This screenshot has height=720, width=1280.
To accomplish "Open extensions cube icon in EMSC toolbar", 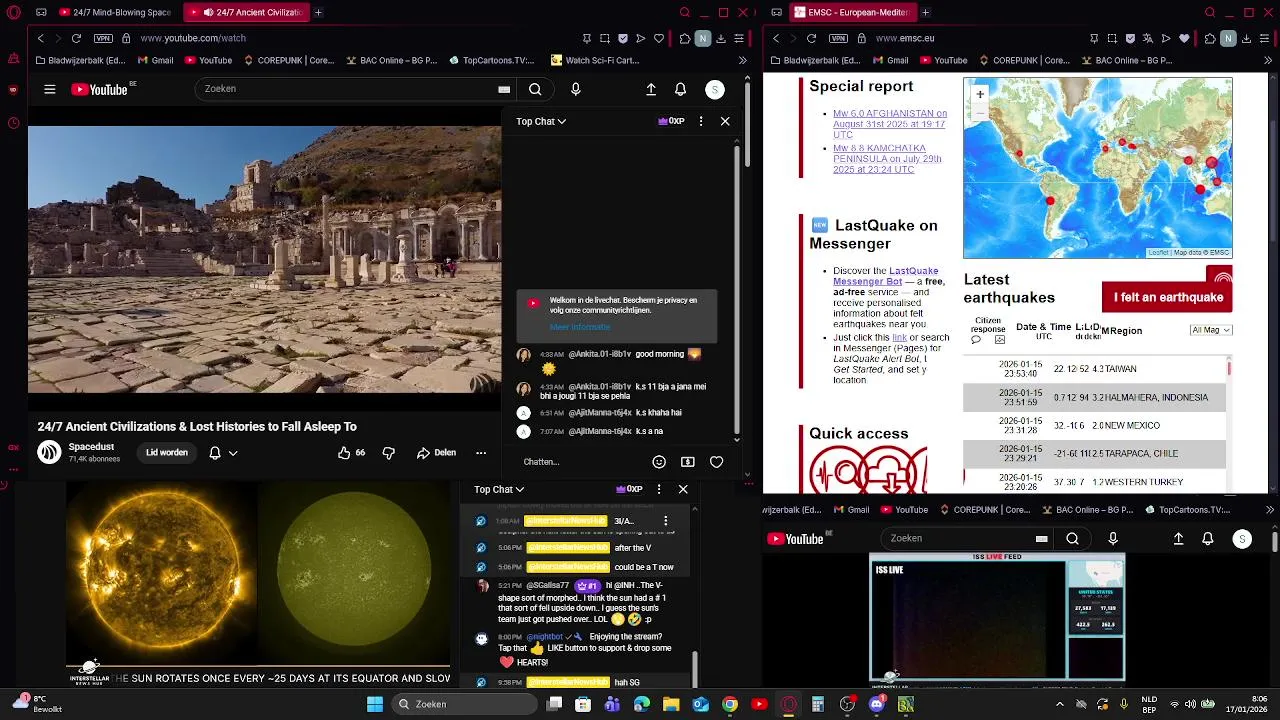I will [x=1210, y=38].
